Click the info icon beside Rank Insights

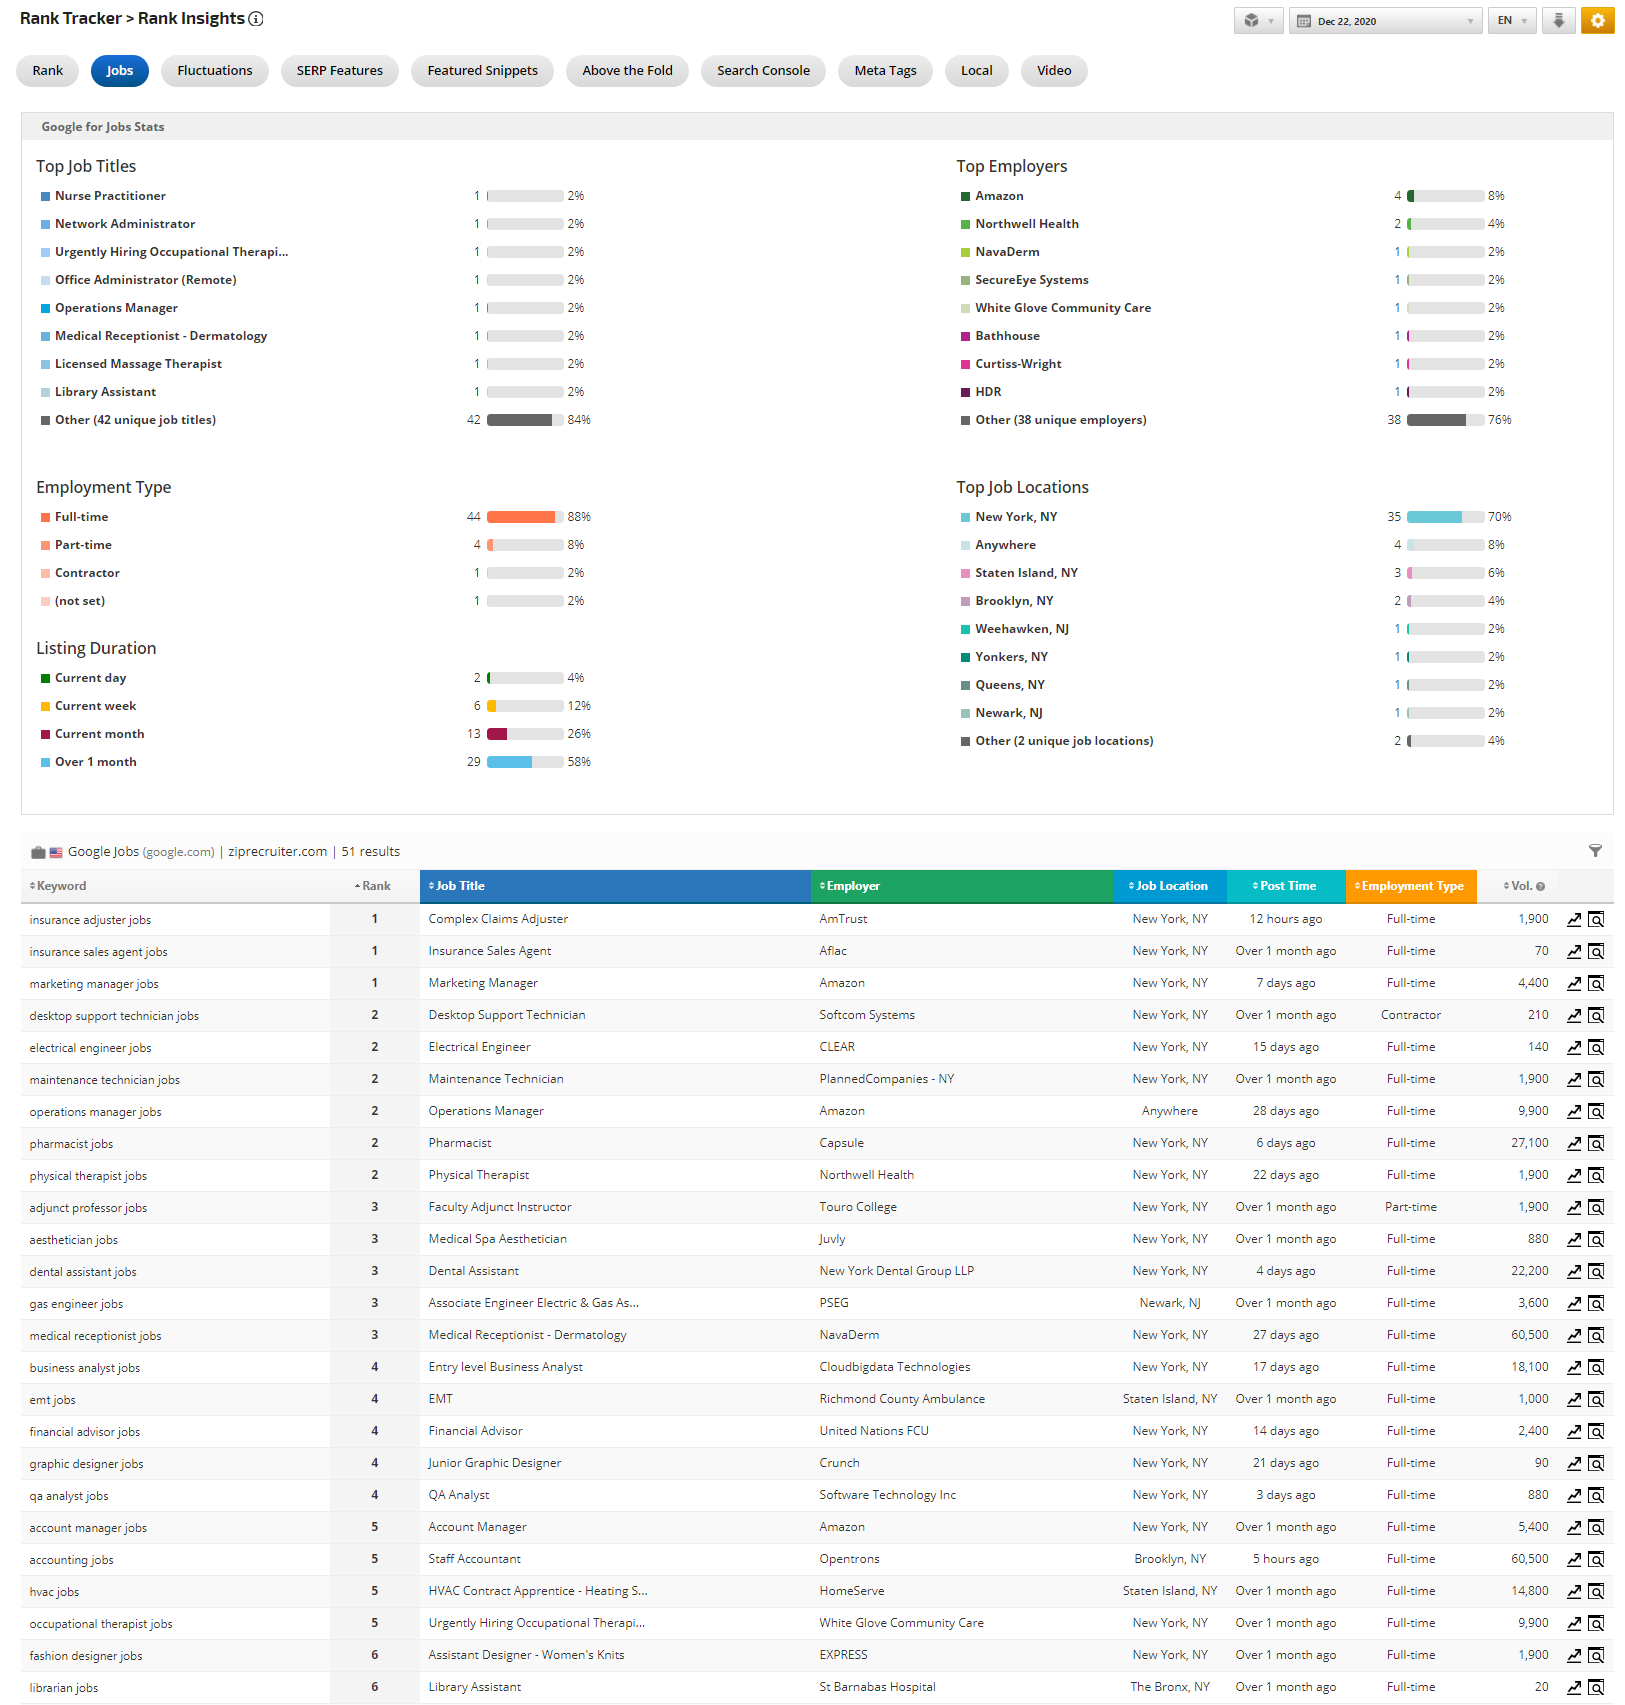[x=256, y=19]
